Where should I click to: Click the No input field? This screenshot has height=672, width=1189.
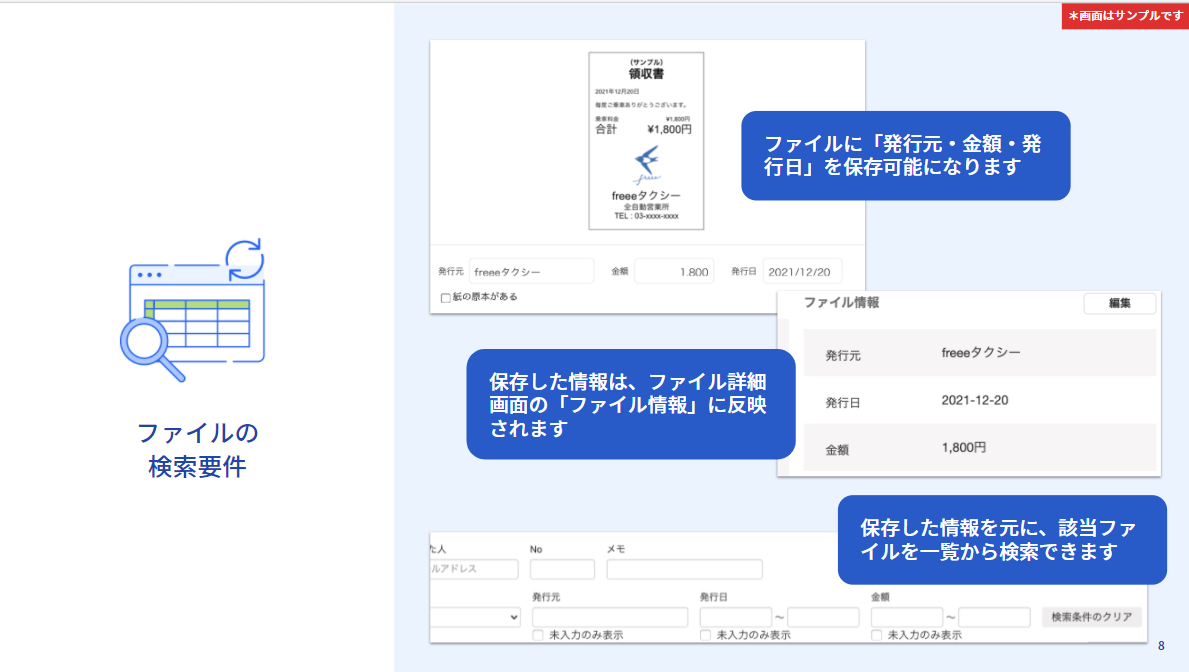click(x=561, y=567)
